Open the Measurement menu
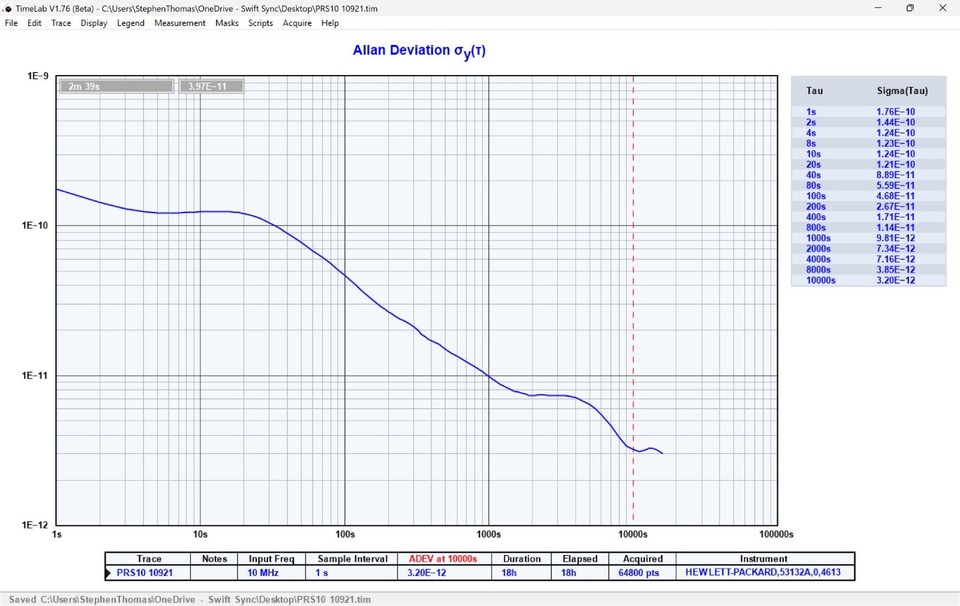Screen dimensions: 960x606 point(180,22)
